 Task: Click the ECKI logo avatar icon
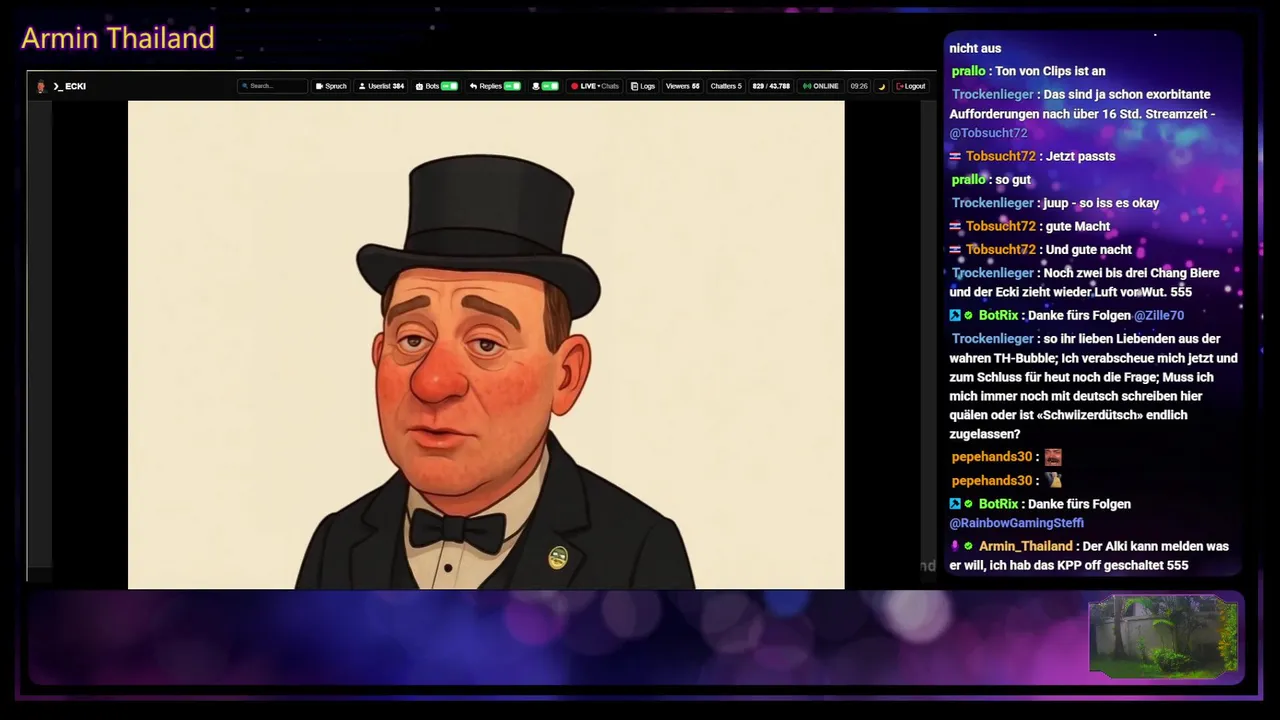(x=41, y=86)
